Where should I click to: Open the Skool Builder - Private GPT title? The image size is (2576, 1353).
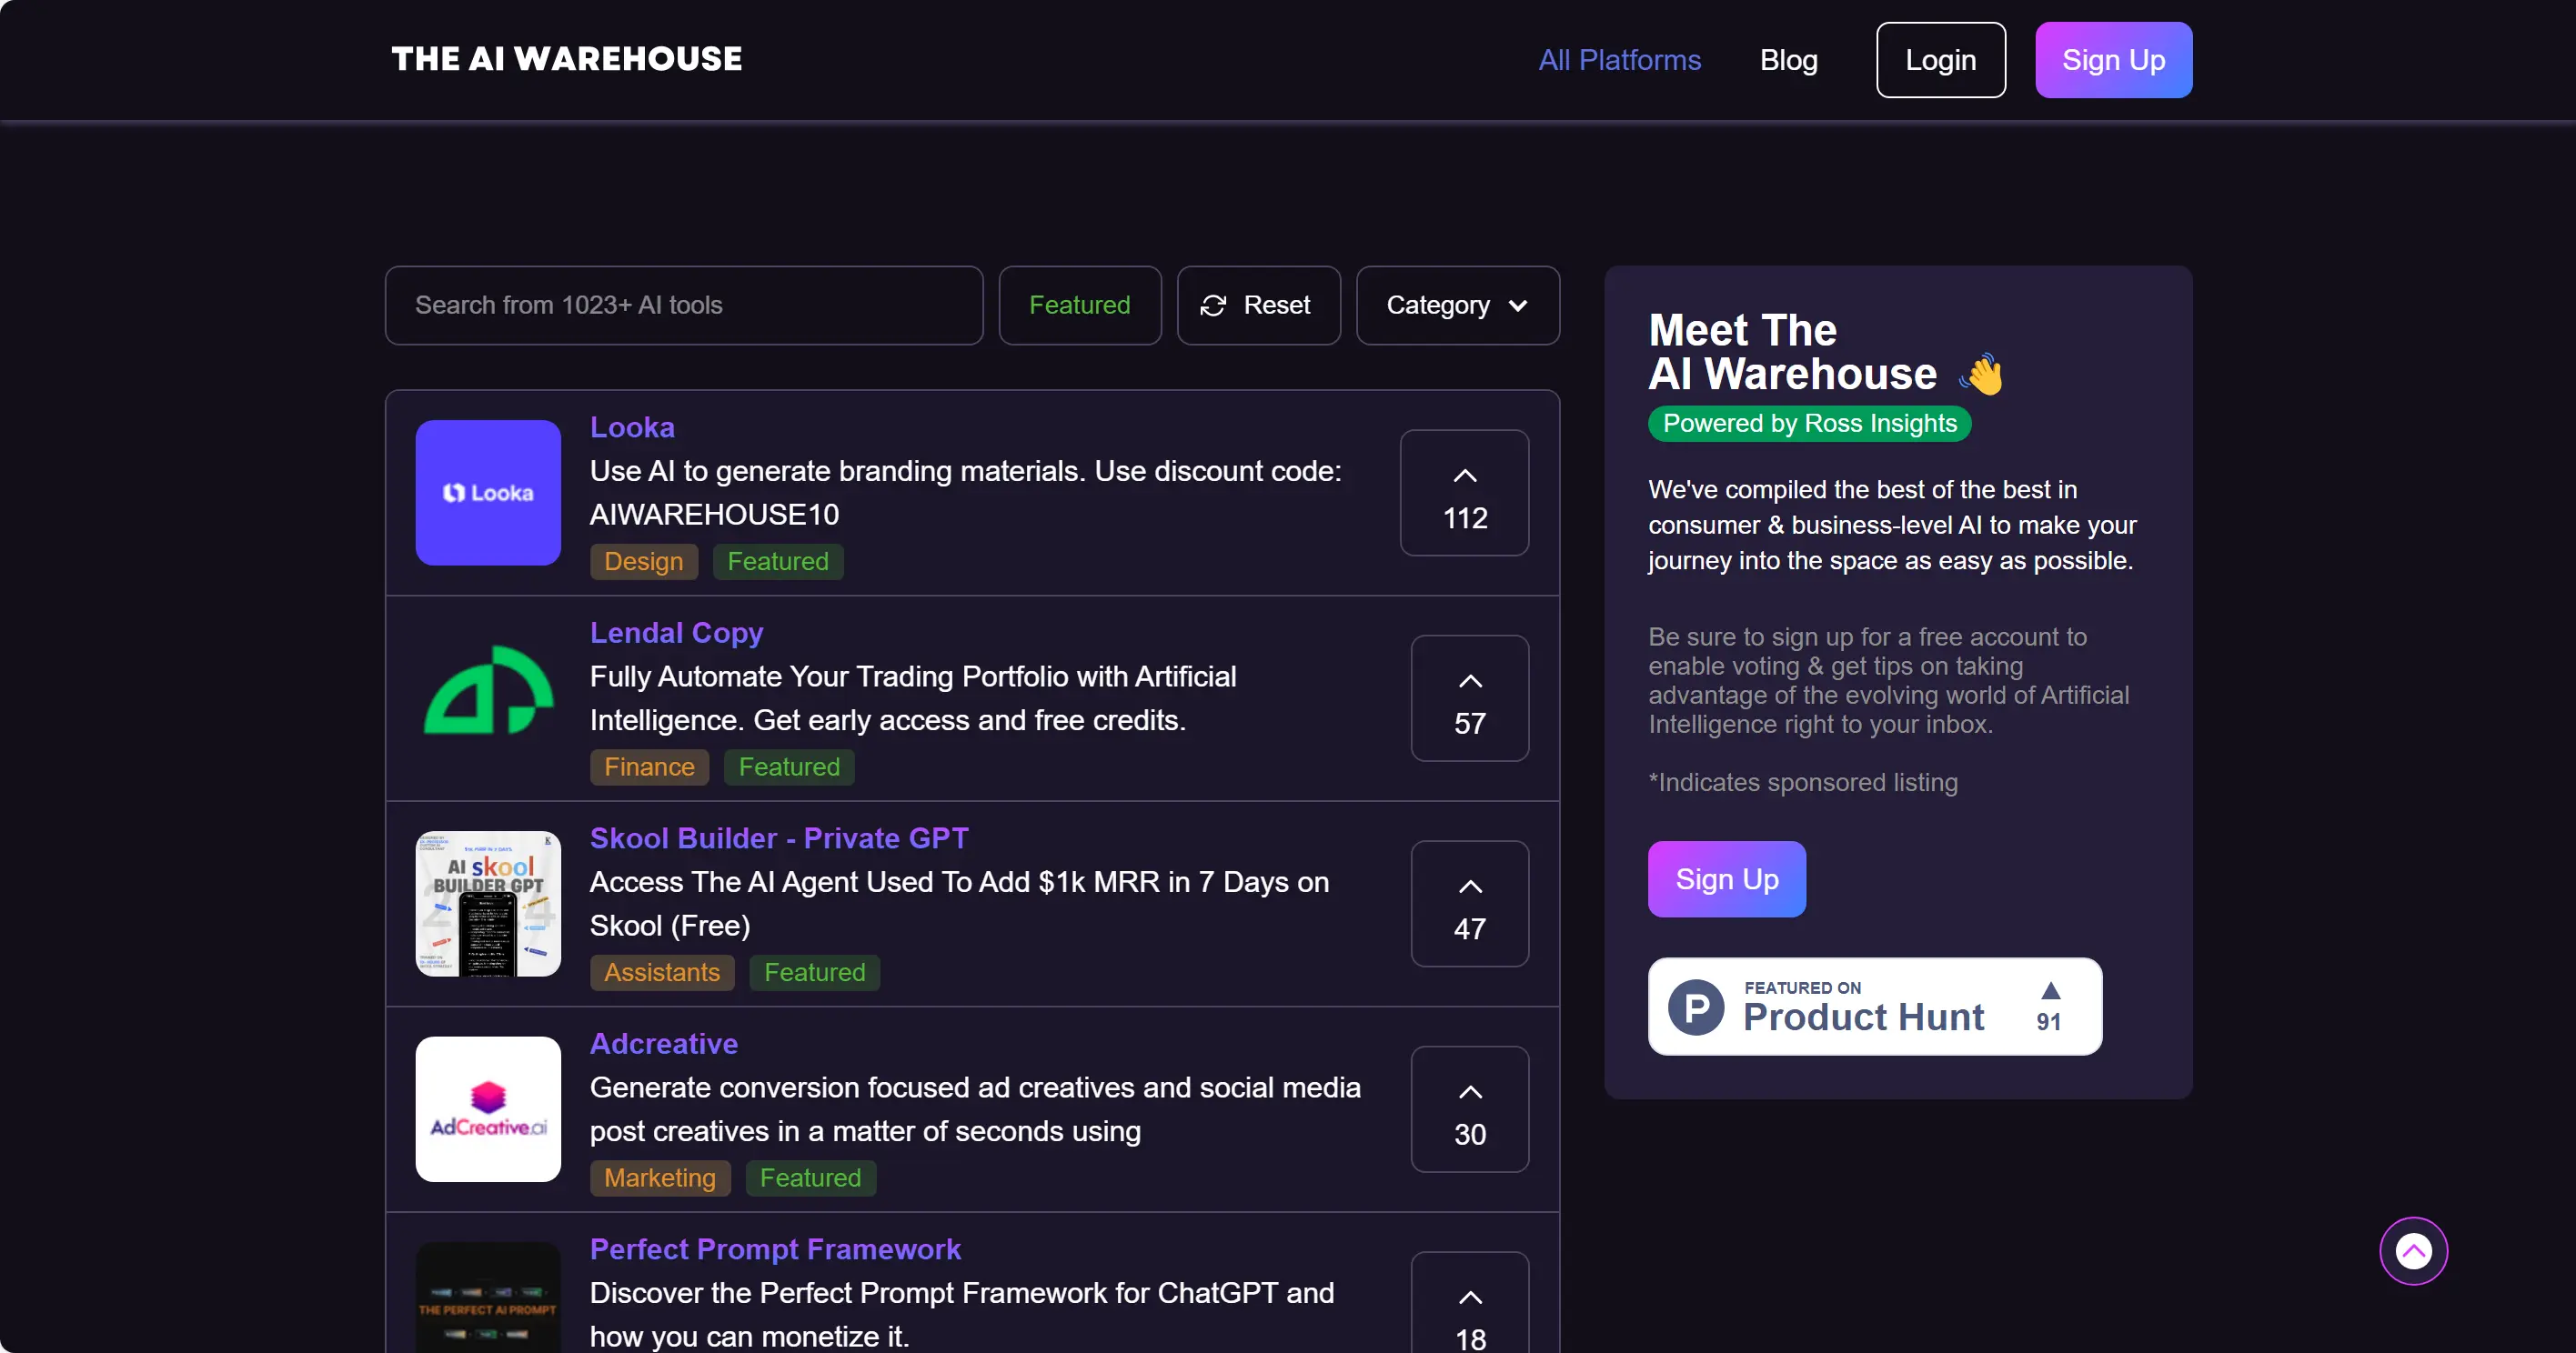[x=779, y=838]
